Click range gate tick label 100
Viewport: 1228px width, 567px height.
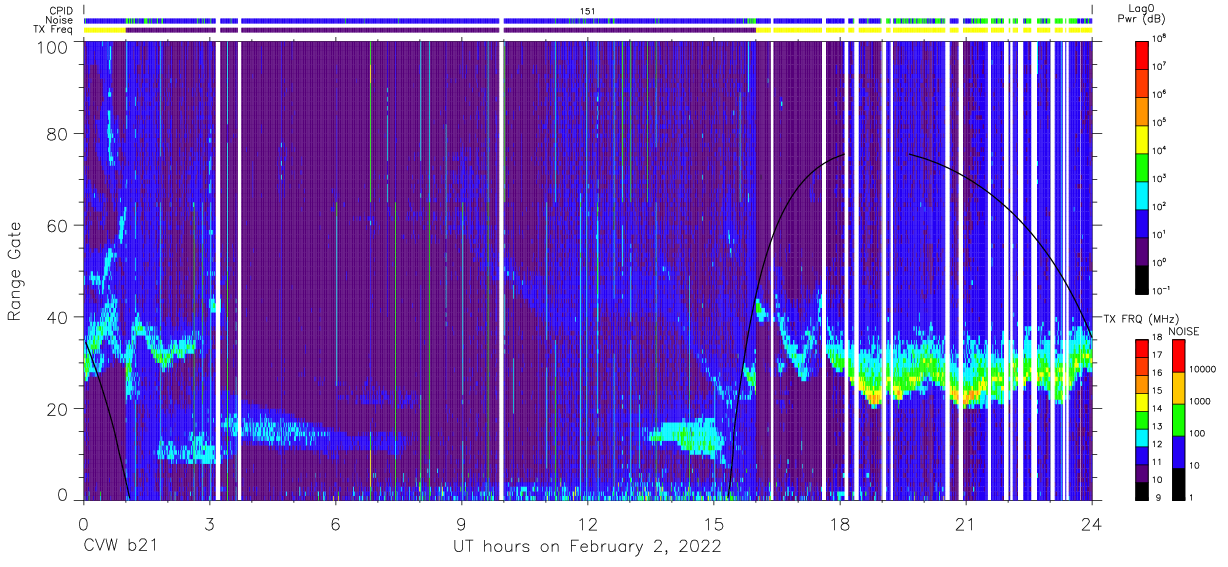(50, 47)
